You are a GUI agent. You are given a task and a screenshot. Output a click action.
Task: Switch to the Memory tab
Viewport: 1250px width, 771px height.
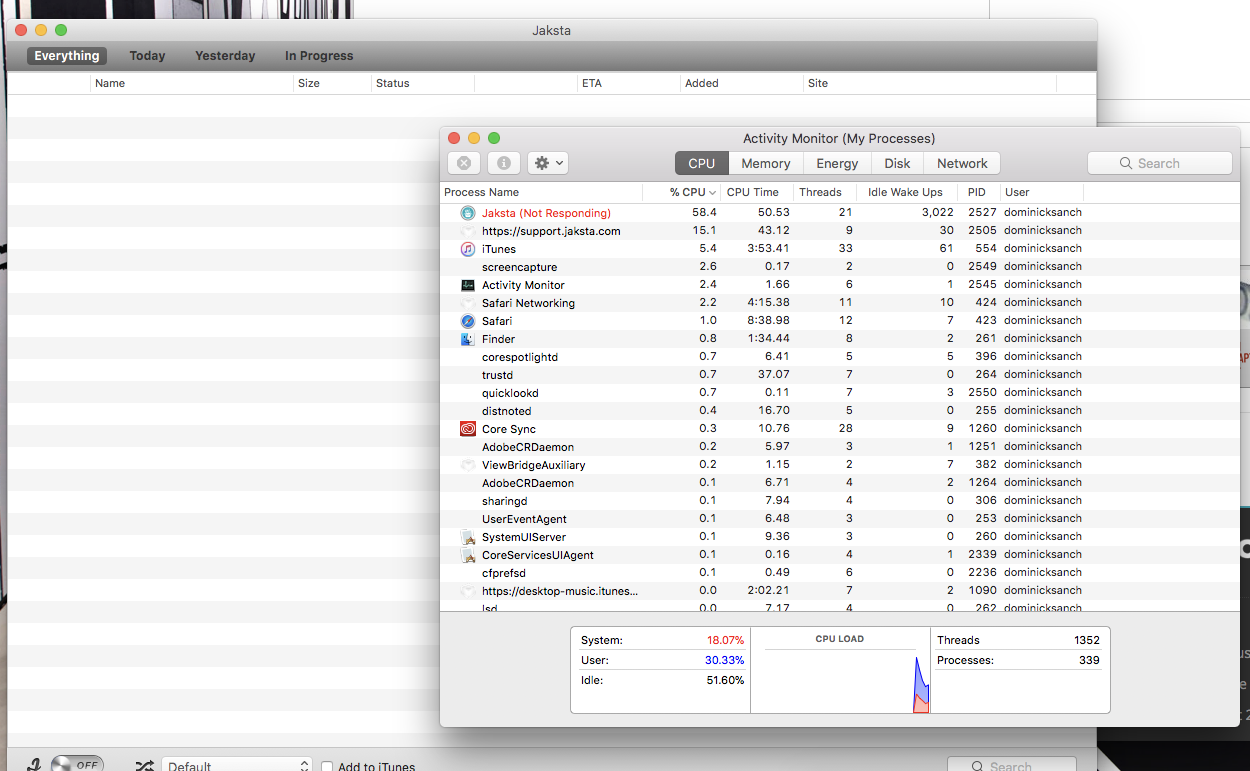click(766, 163)
